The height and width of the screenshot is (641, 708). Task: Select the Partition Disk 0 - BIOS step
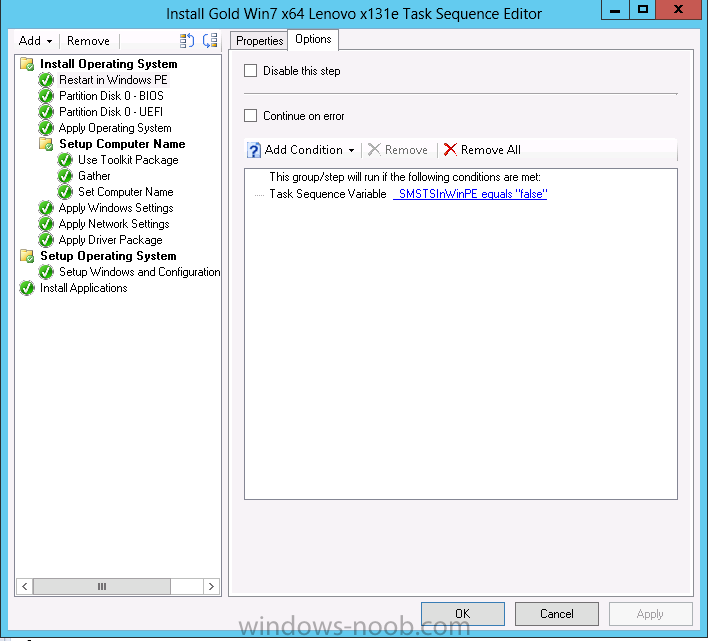[112, 96]
